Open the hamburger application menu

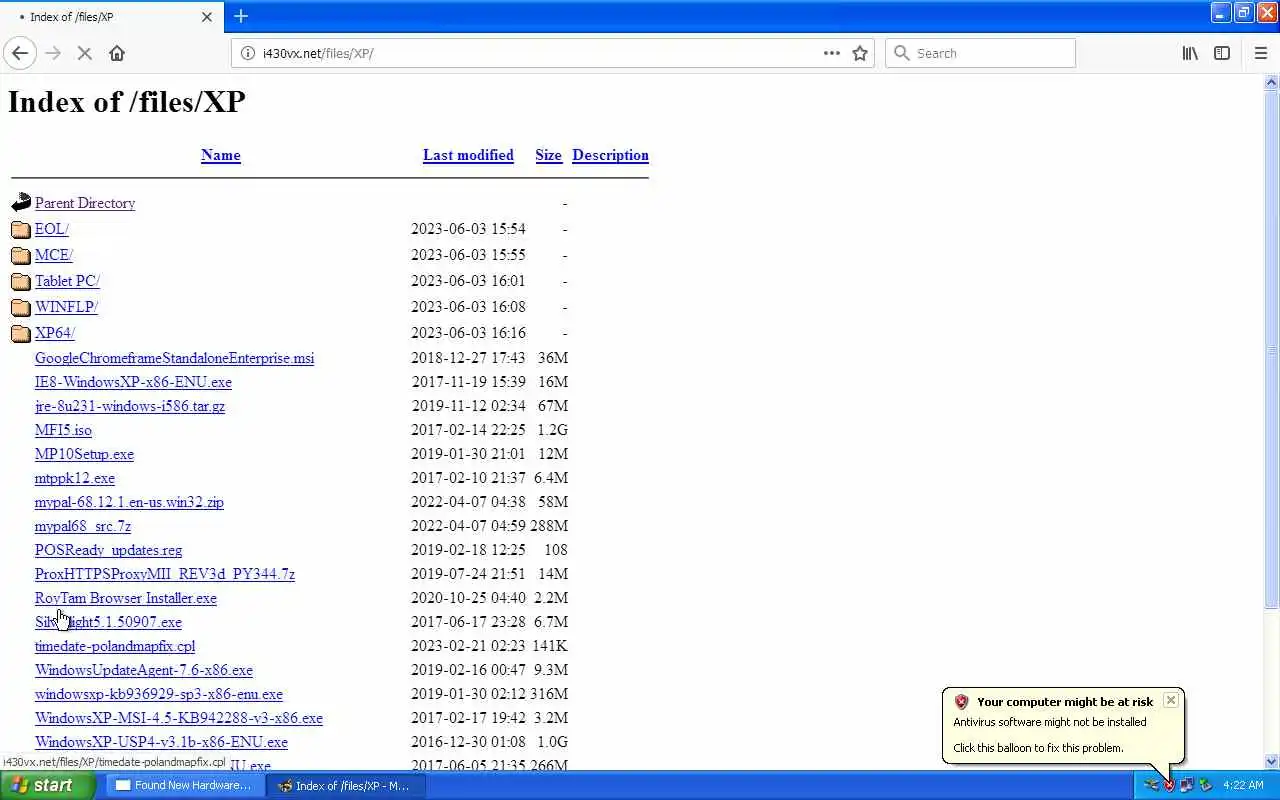tap(1260, 53)
